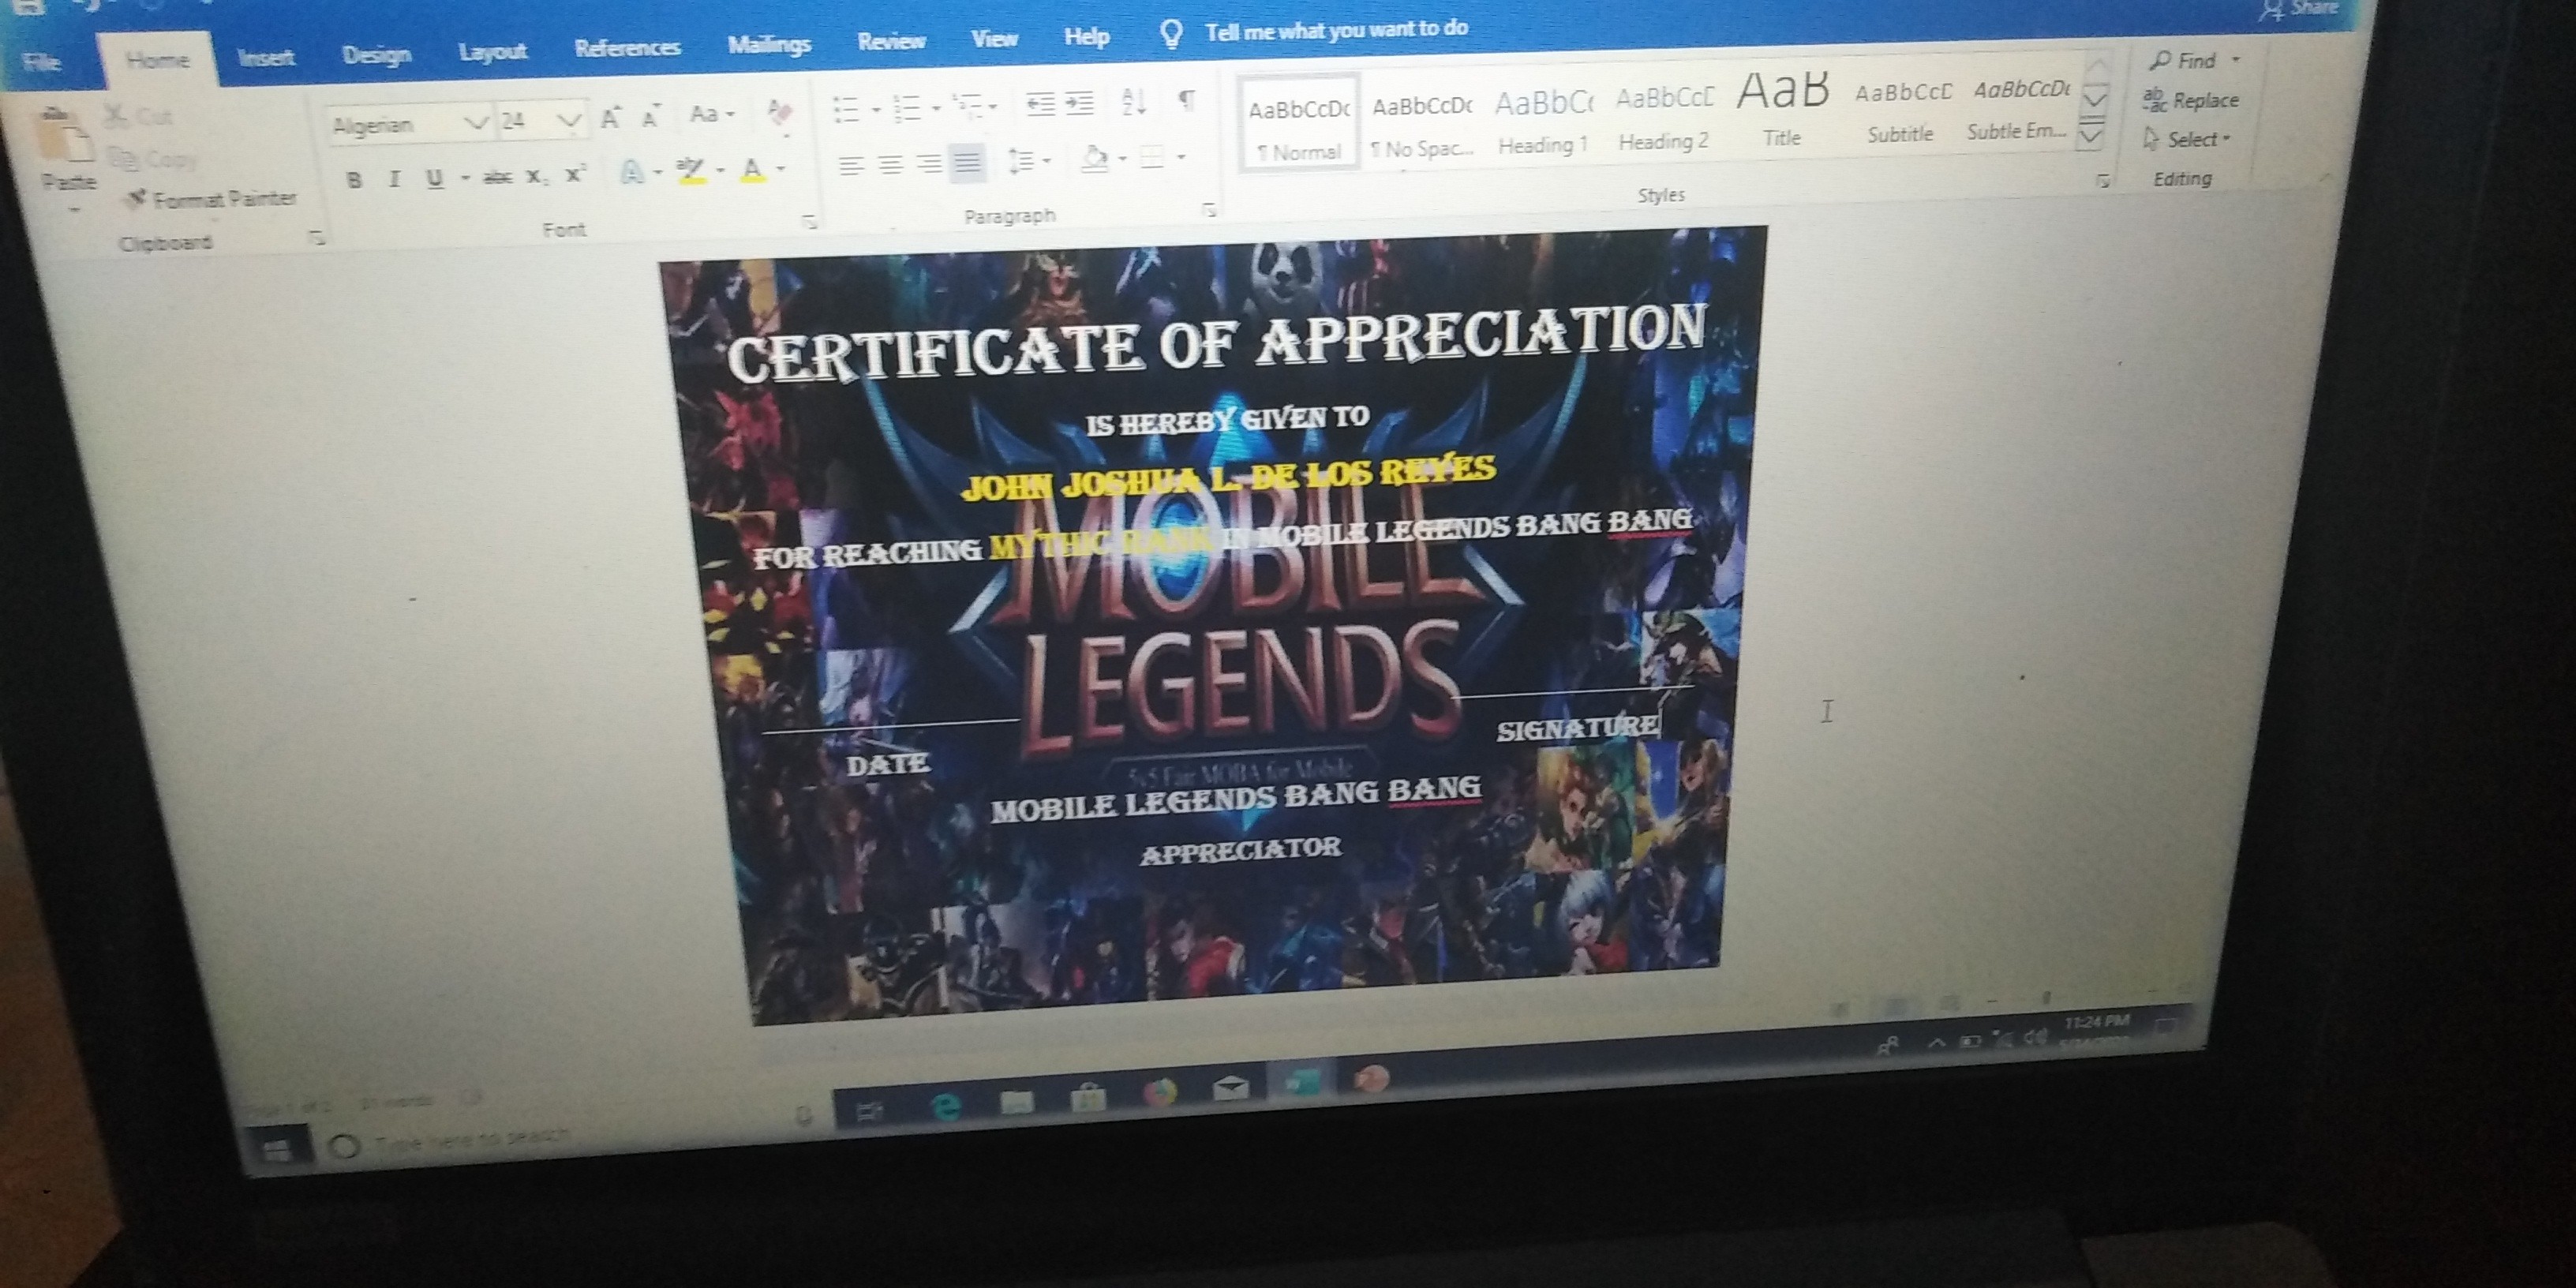The height and width of the screenshot is (1288, 2576).
Task: Click the Paste clipboard icon
Action: click(66, 135)
